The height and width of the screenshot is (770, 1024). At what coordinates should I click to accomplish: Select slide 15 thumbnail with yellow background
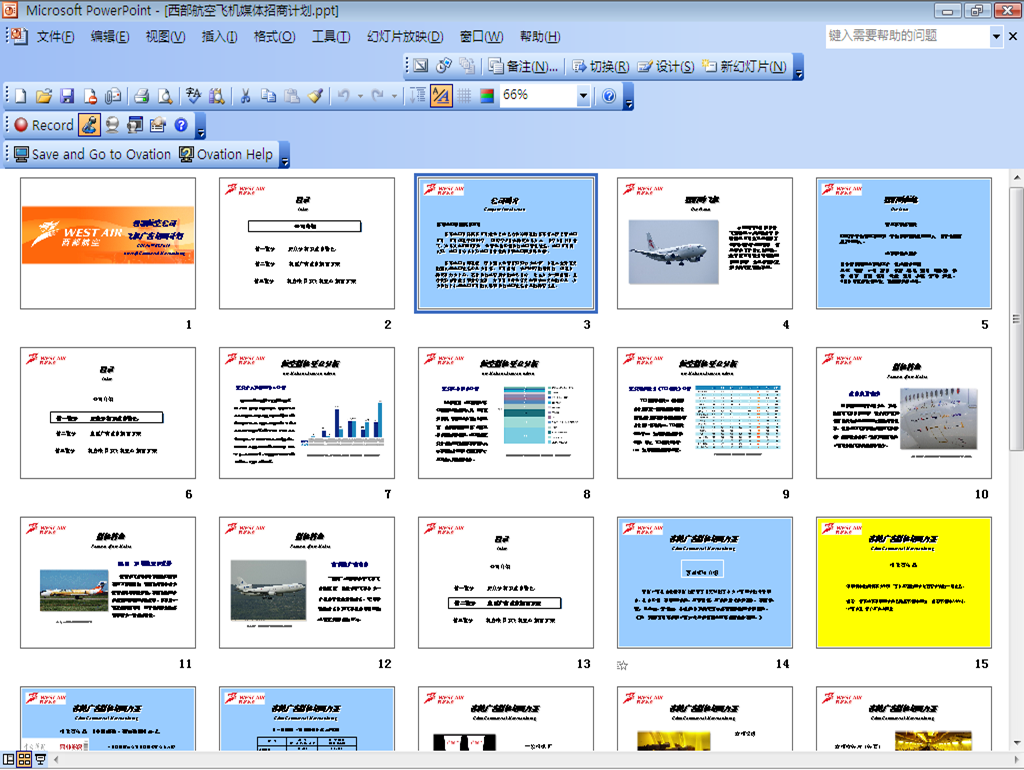[904, 583]
